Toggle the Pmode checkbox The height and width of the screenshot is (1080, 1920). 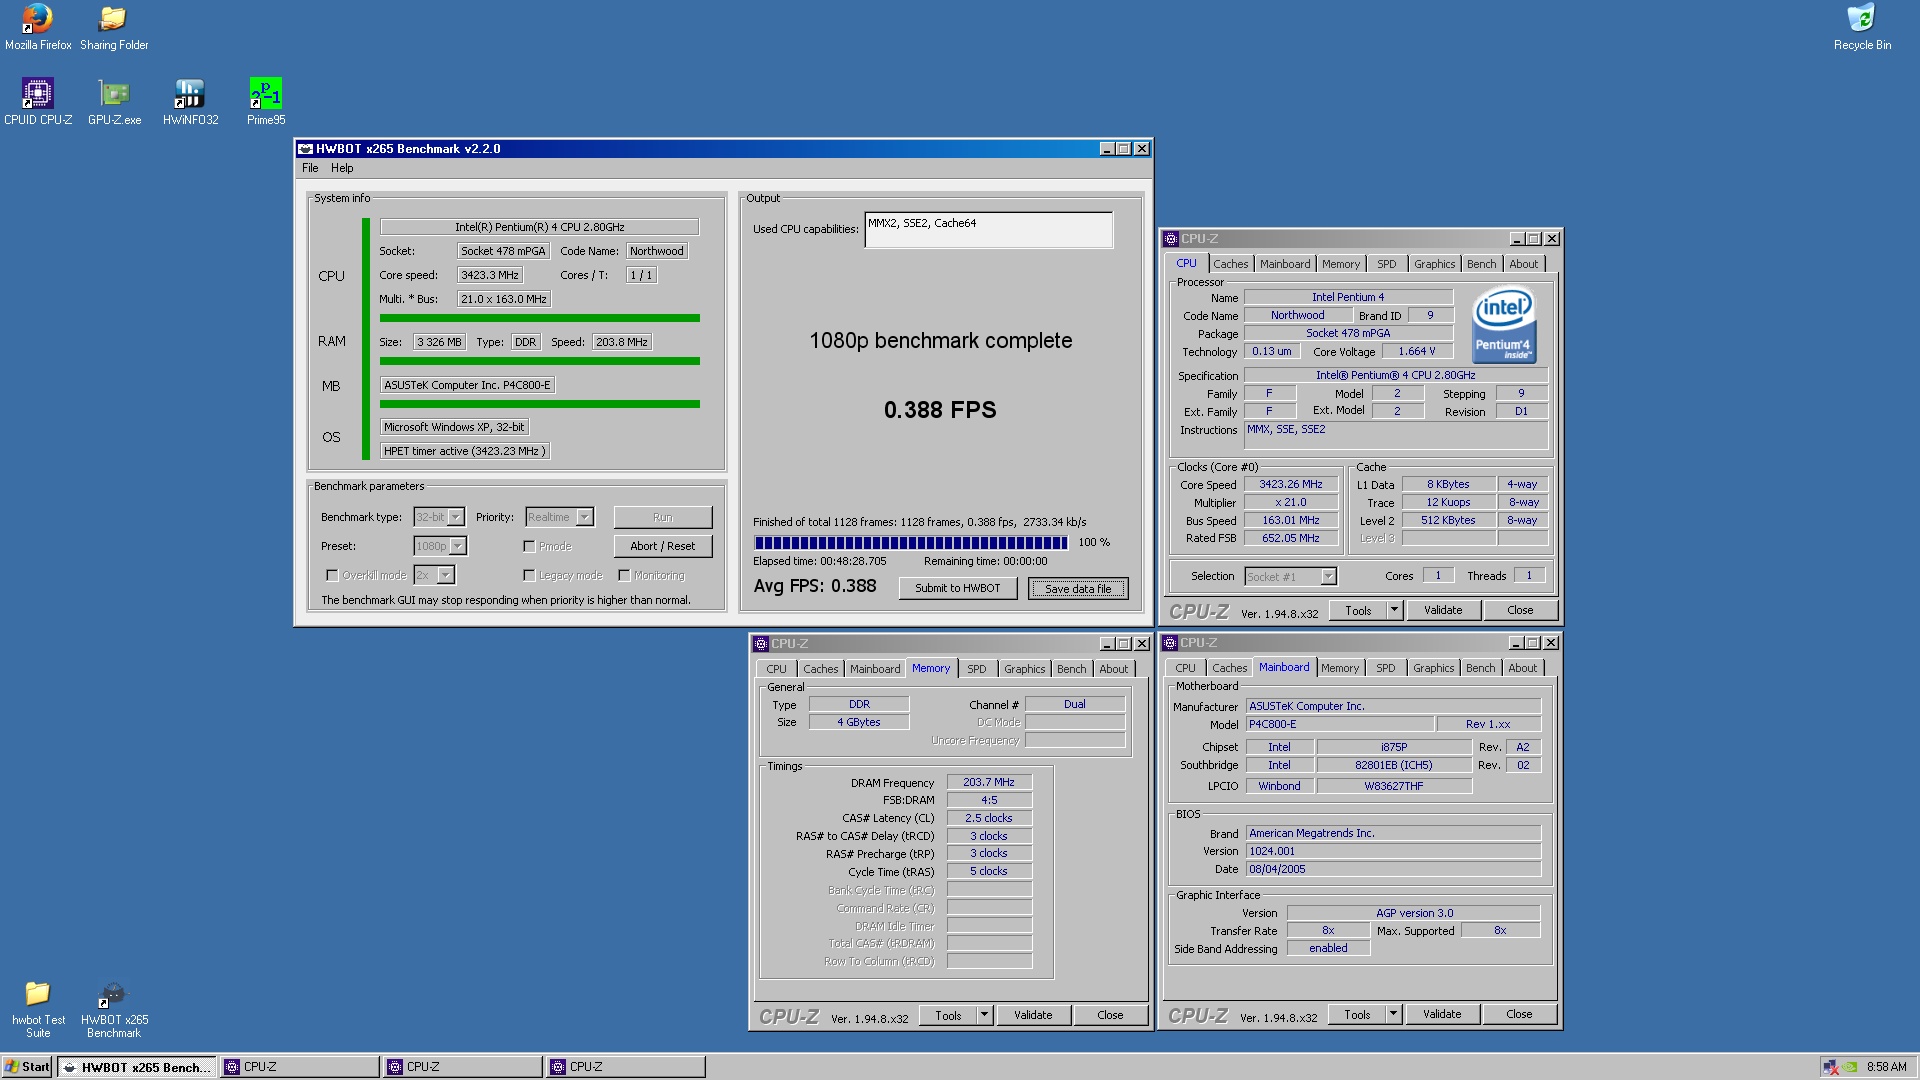tap(529, 547)
